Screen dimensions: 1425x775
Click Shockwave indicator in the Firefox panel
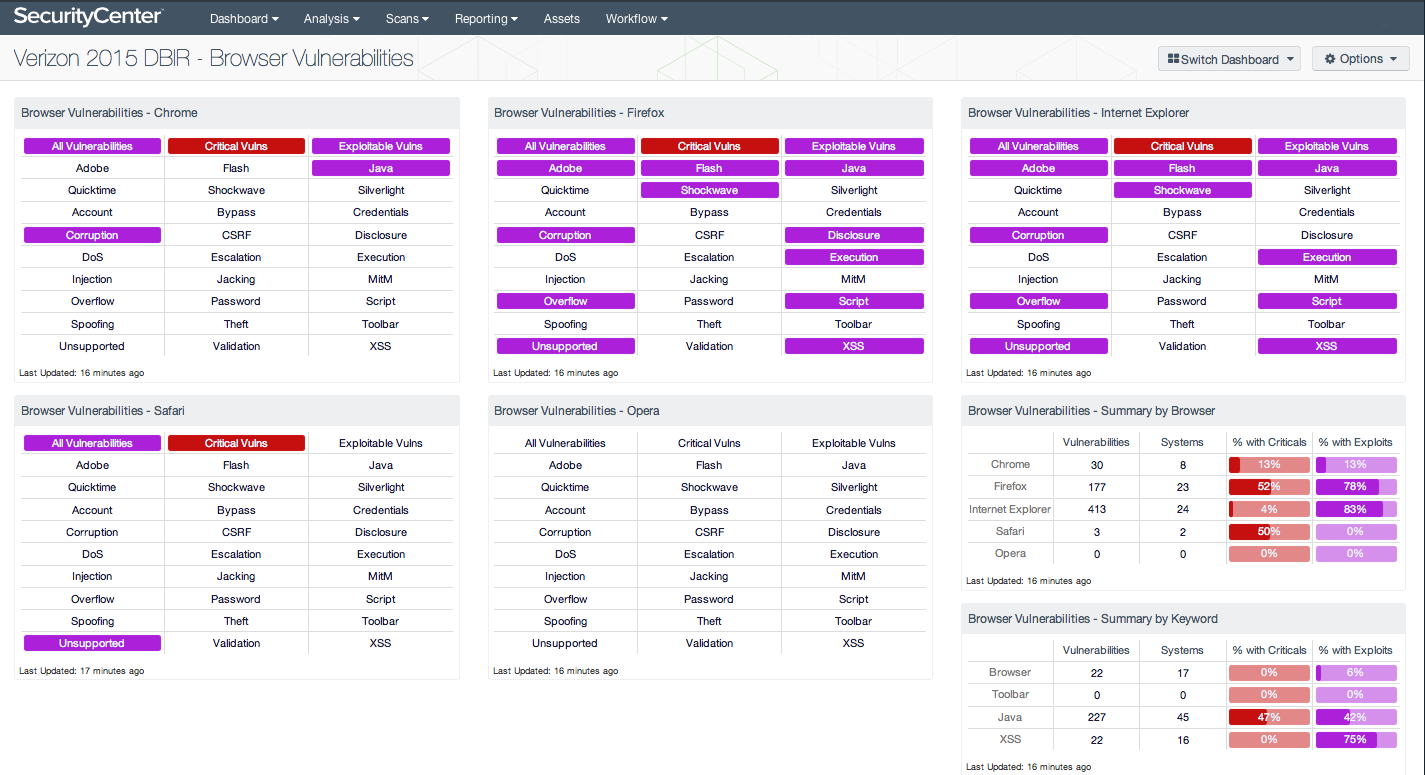[x=709, y=190]
